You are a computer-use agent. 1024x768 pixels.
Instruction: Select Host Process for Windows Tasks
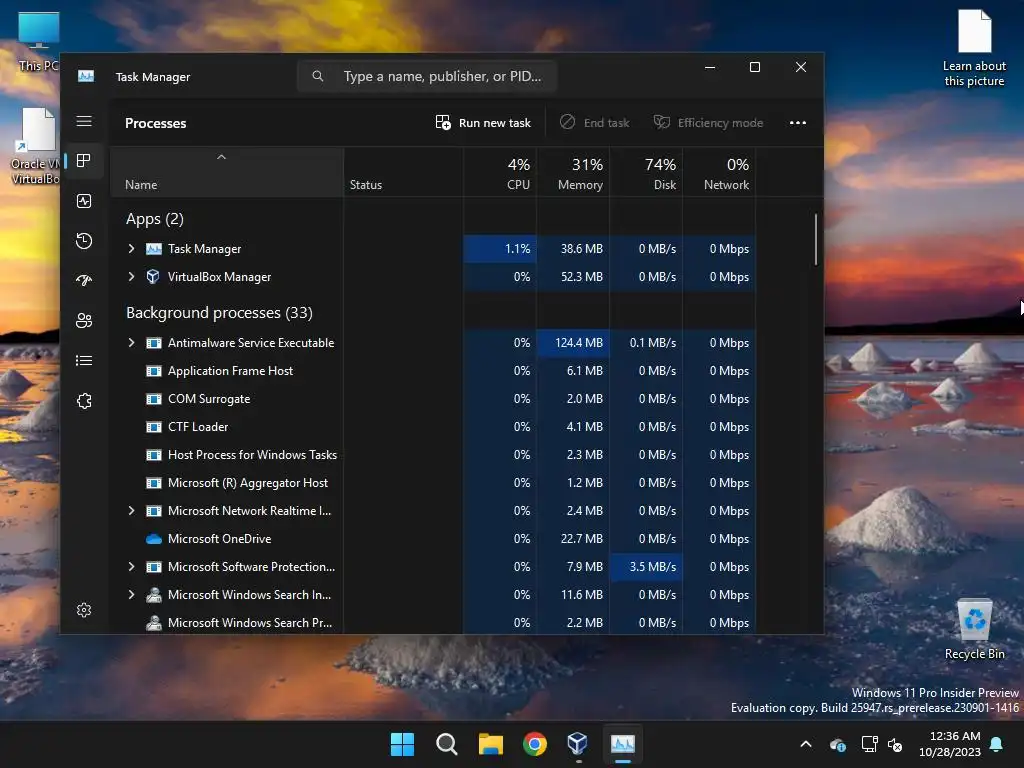pyautogui.click(x=434, y=455)
